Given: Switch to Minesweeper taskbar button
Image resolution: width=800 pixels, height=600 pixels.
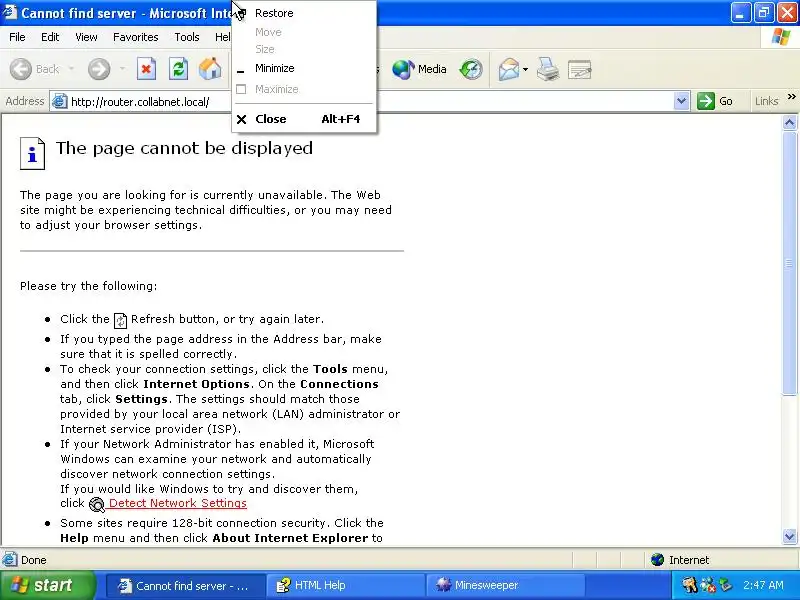Looking at the screenshot, I should tap(508, 585).
